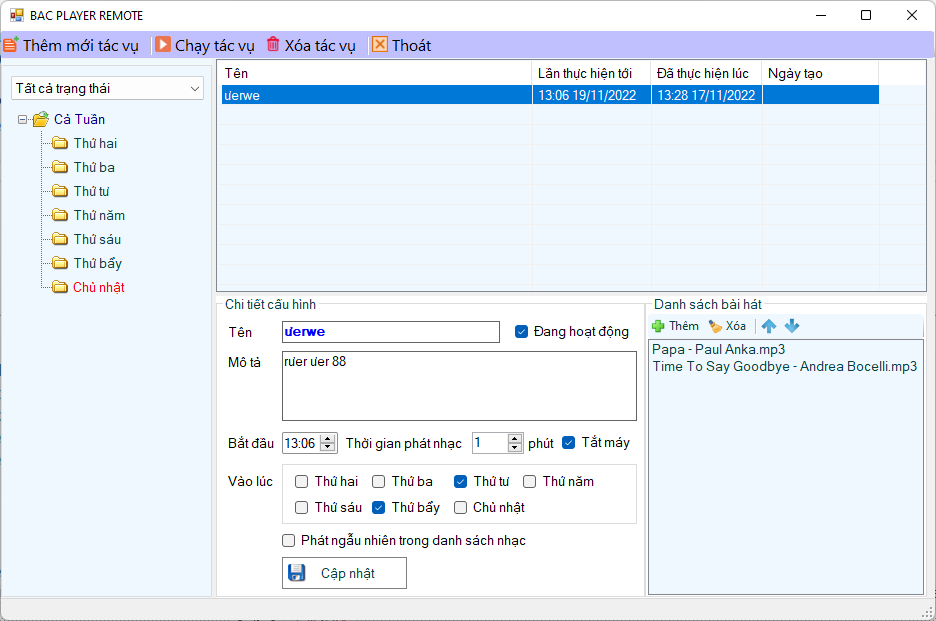936x621 pixels.
Task: Increase Thời gian phát nhạc with spinner
Action: pos(515,438)
